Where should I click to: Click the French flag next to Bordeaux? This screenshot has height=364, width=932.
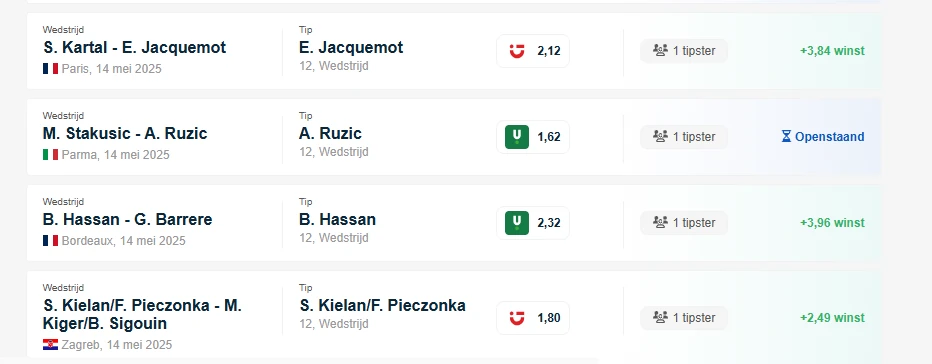click(50, 241)
